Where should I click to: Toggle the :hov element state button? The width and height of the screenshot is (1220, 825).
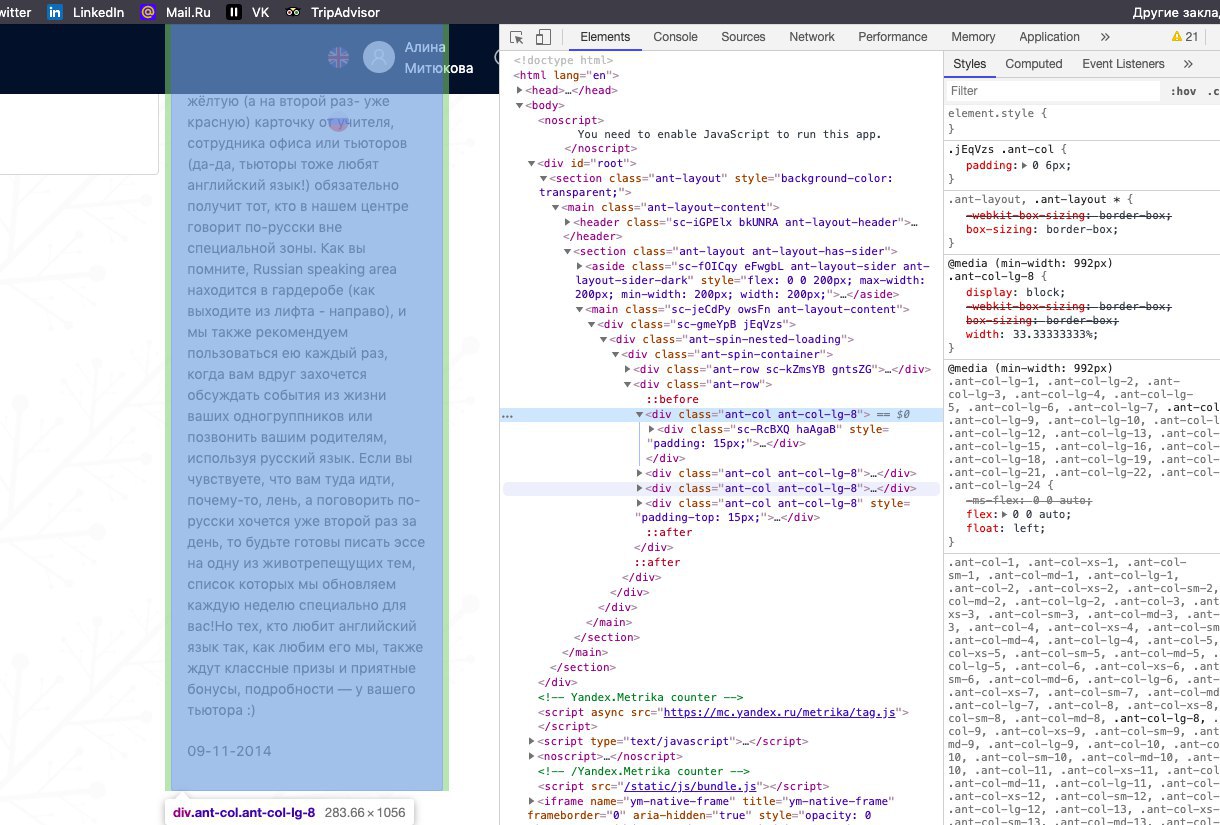point(1184,91)
